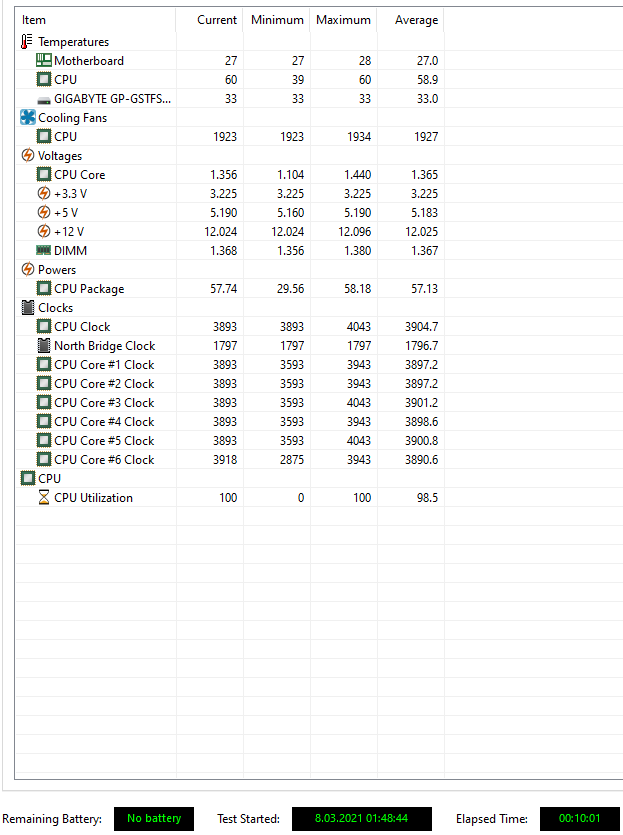Image resolution: width=623 pixels, height=835 pixels.
Task: Click the +12 V lightning icon
Action: 44,231
